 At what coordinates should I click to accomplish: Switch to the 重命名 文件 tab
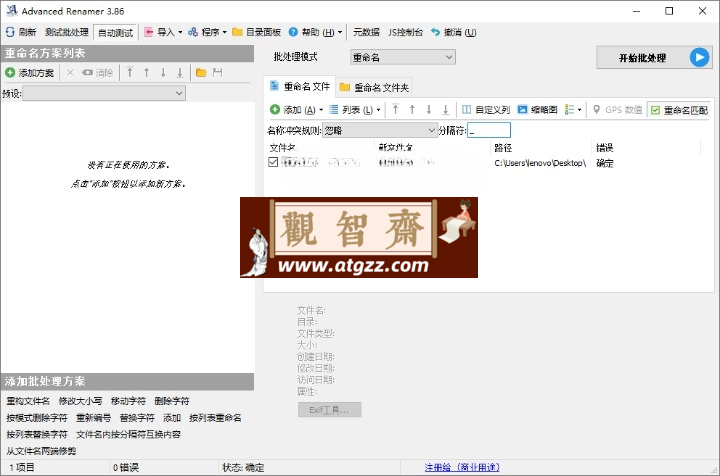click(300, 86)
